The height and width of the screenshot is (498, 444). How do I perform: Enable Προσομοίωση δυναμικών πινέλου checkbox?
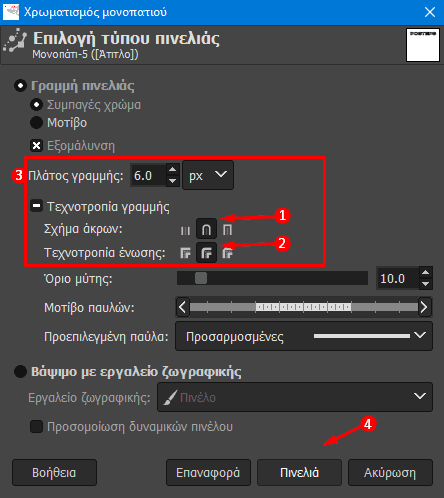click(36, 426)
